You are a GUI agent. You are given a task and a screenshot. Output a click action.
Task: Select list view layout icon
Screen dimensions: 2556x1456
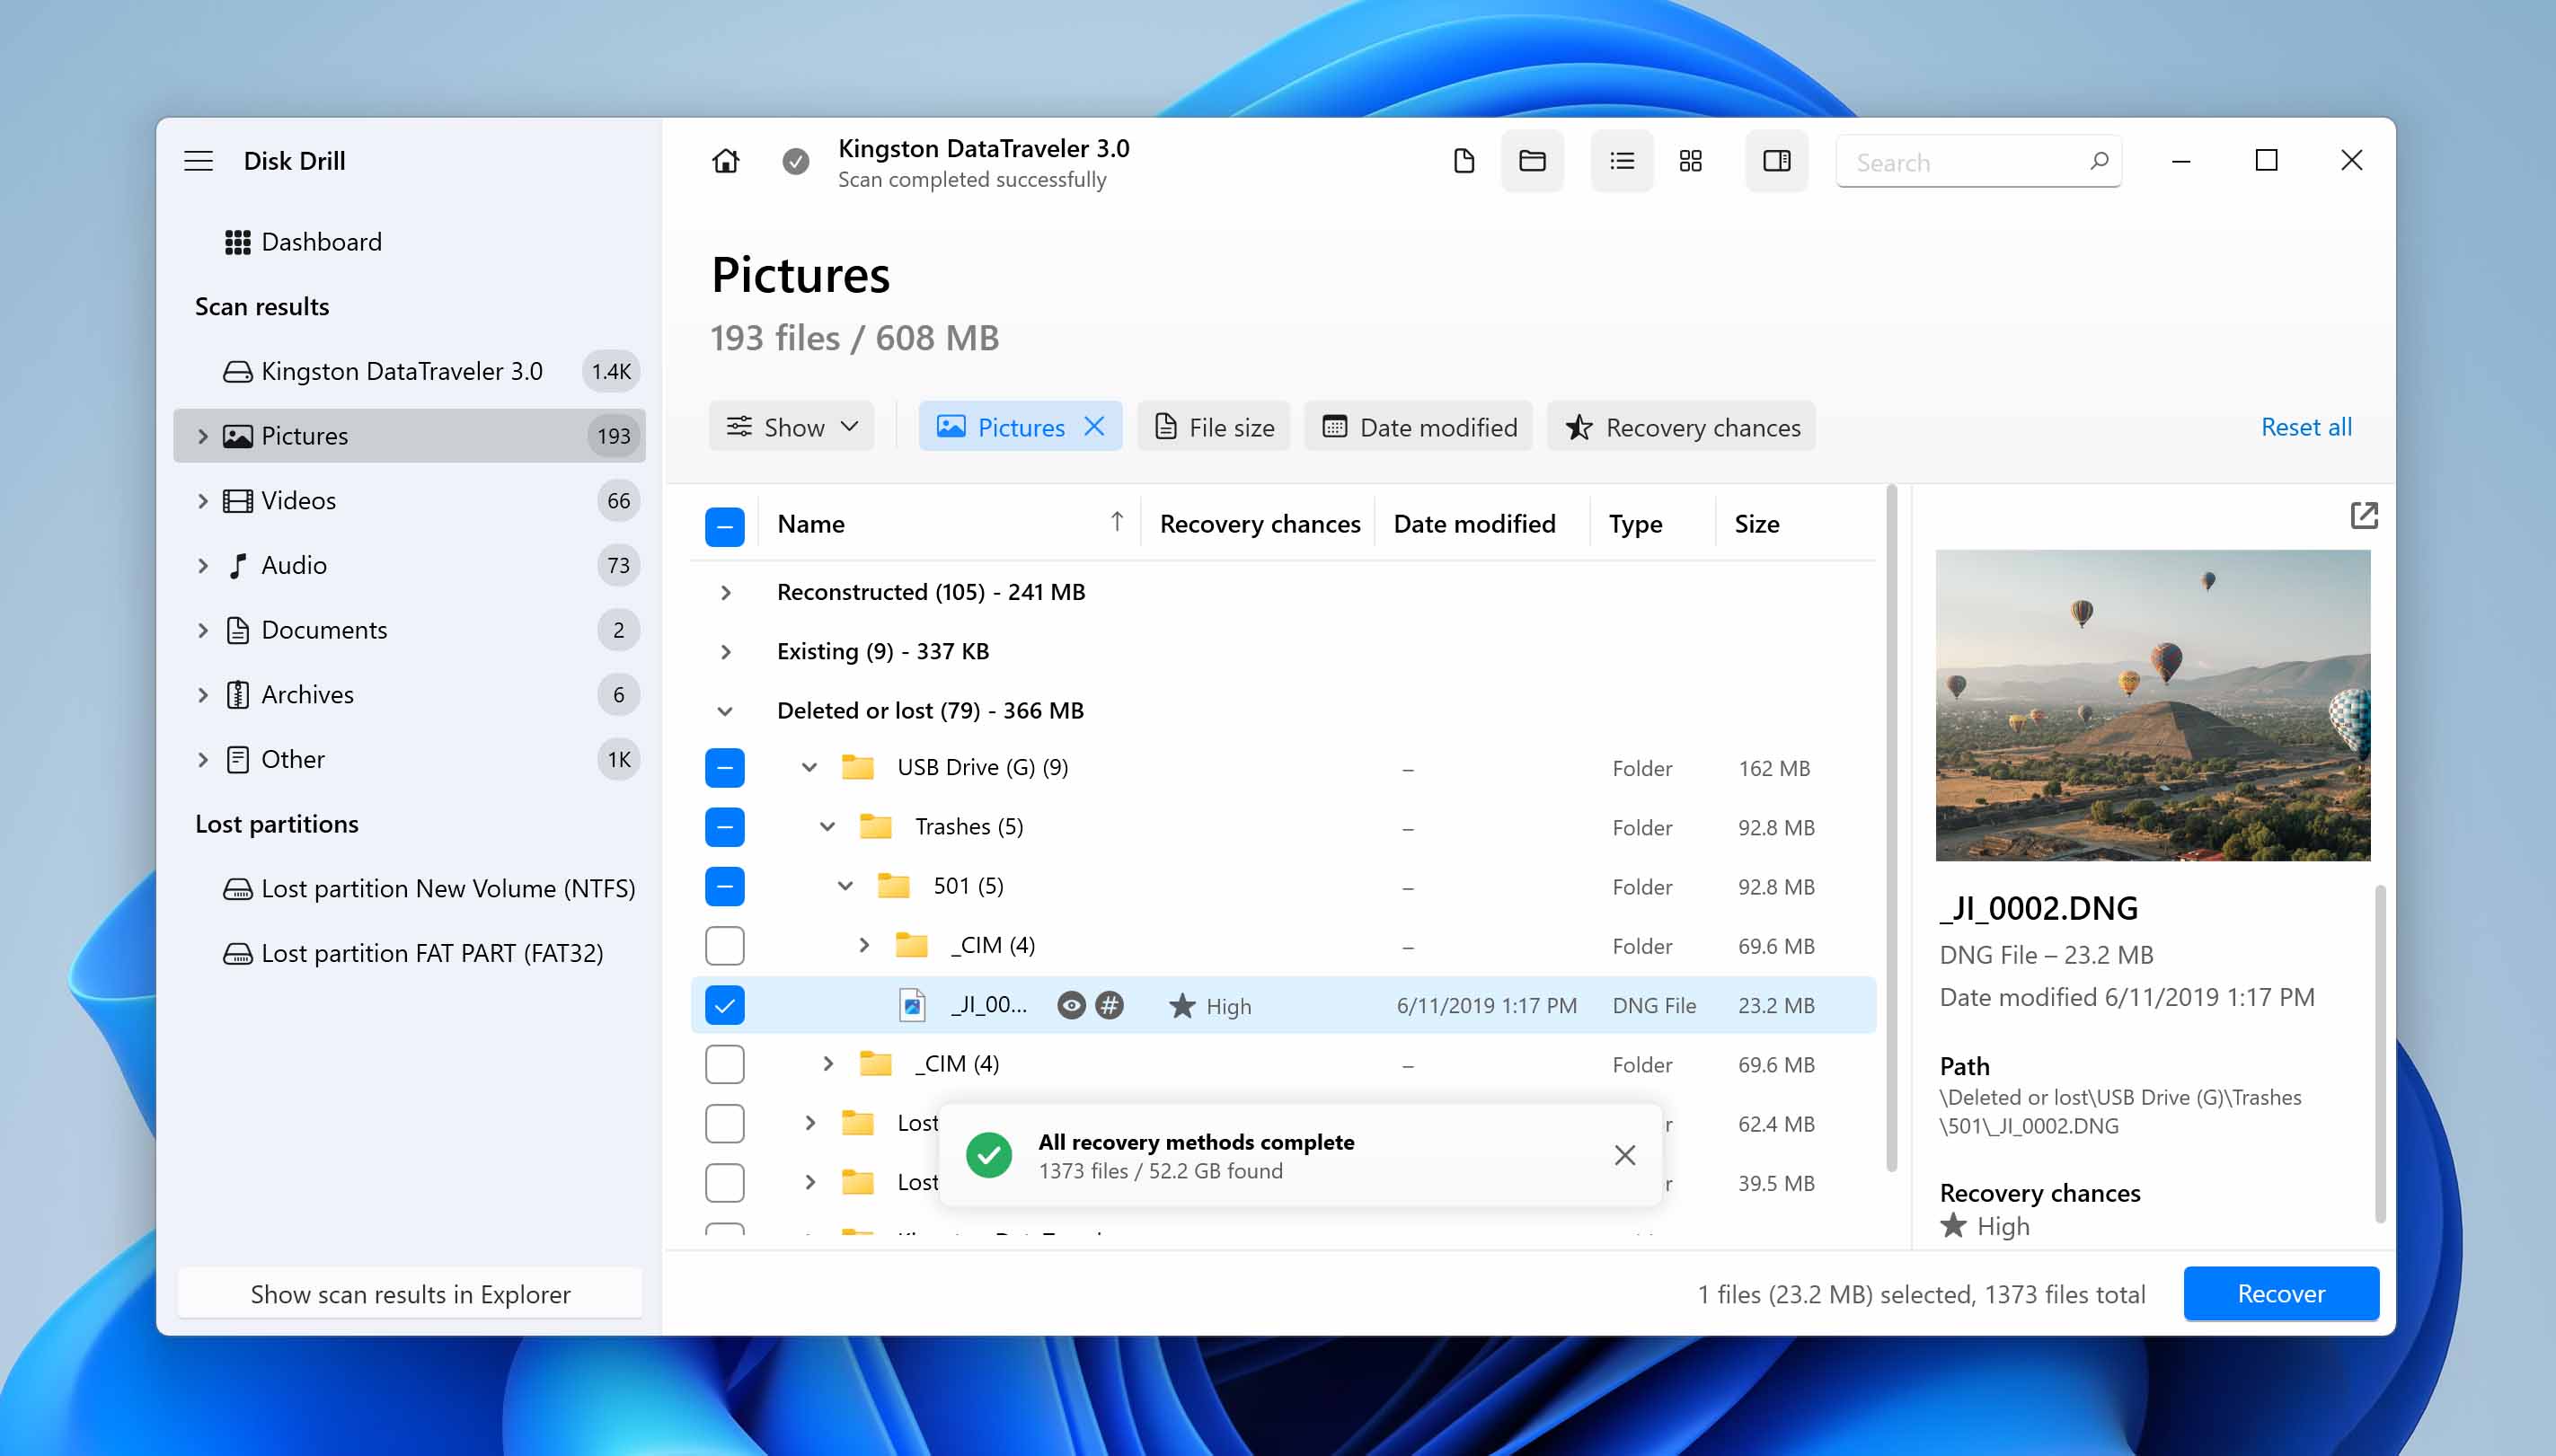(x=1622, y=161)
